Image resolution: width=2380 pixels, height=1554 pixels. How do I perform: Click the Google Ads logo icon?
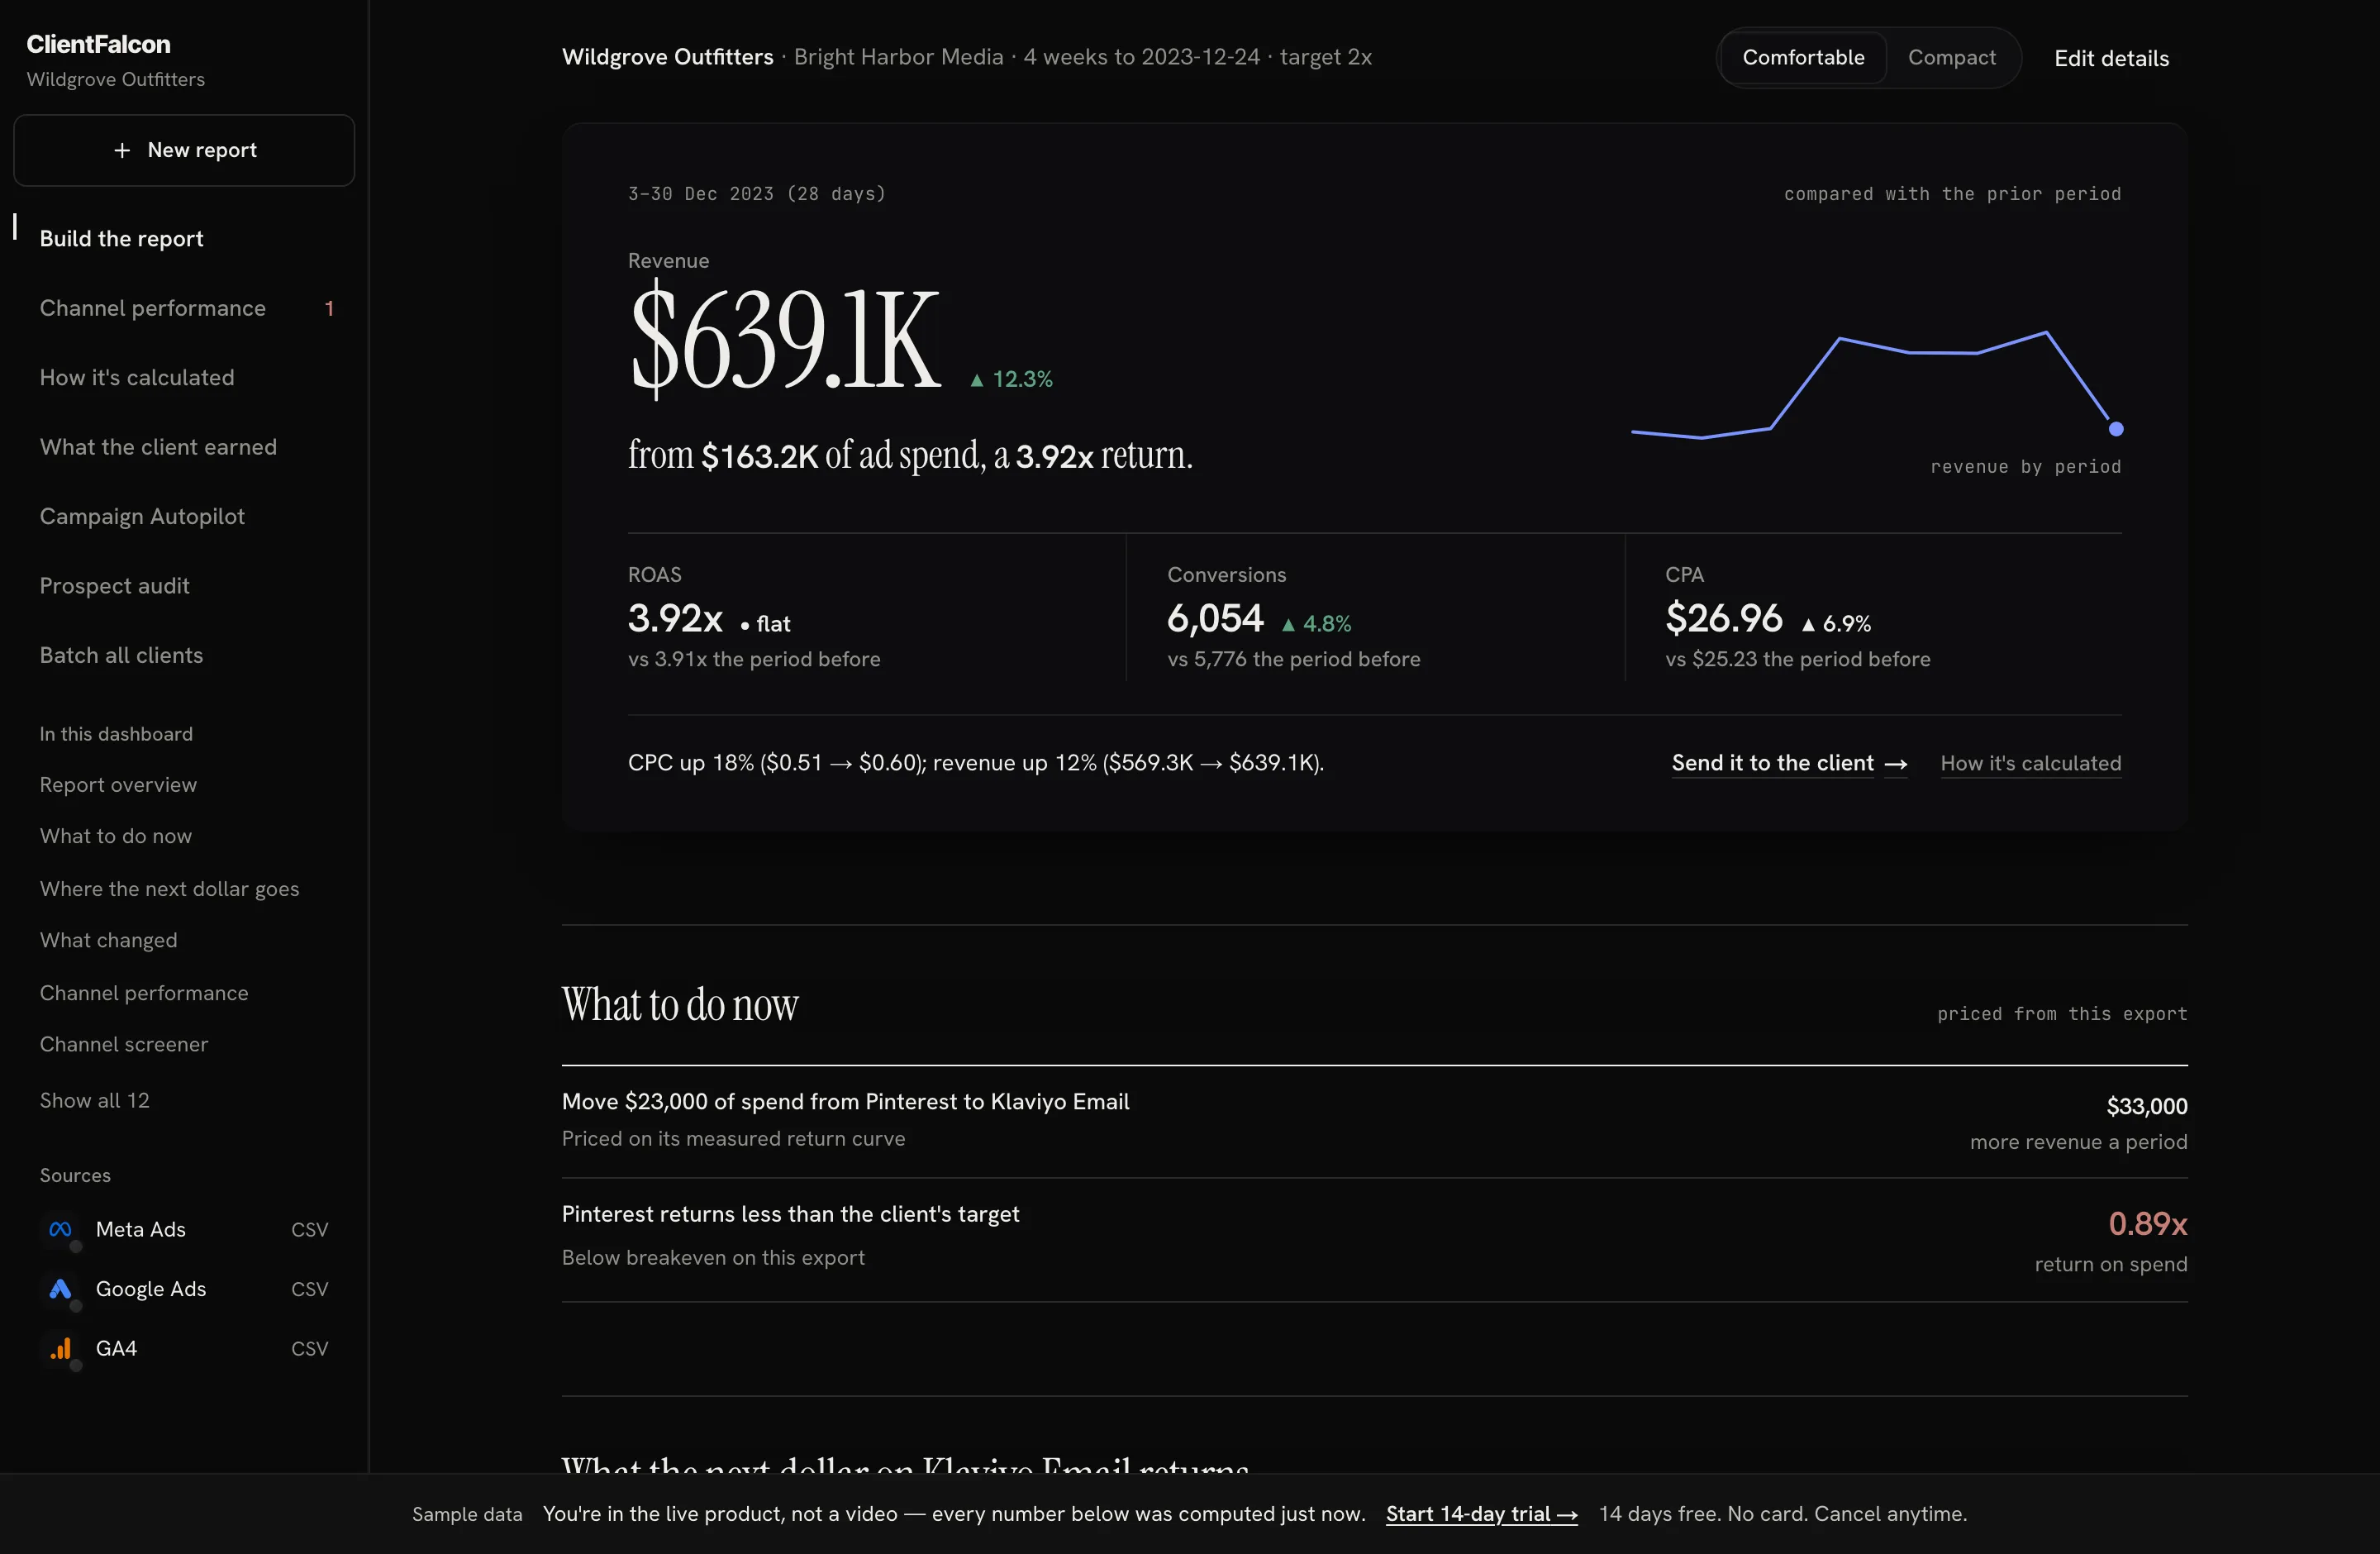pos(60,1289)
